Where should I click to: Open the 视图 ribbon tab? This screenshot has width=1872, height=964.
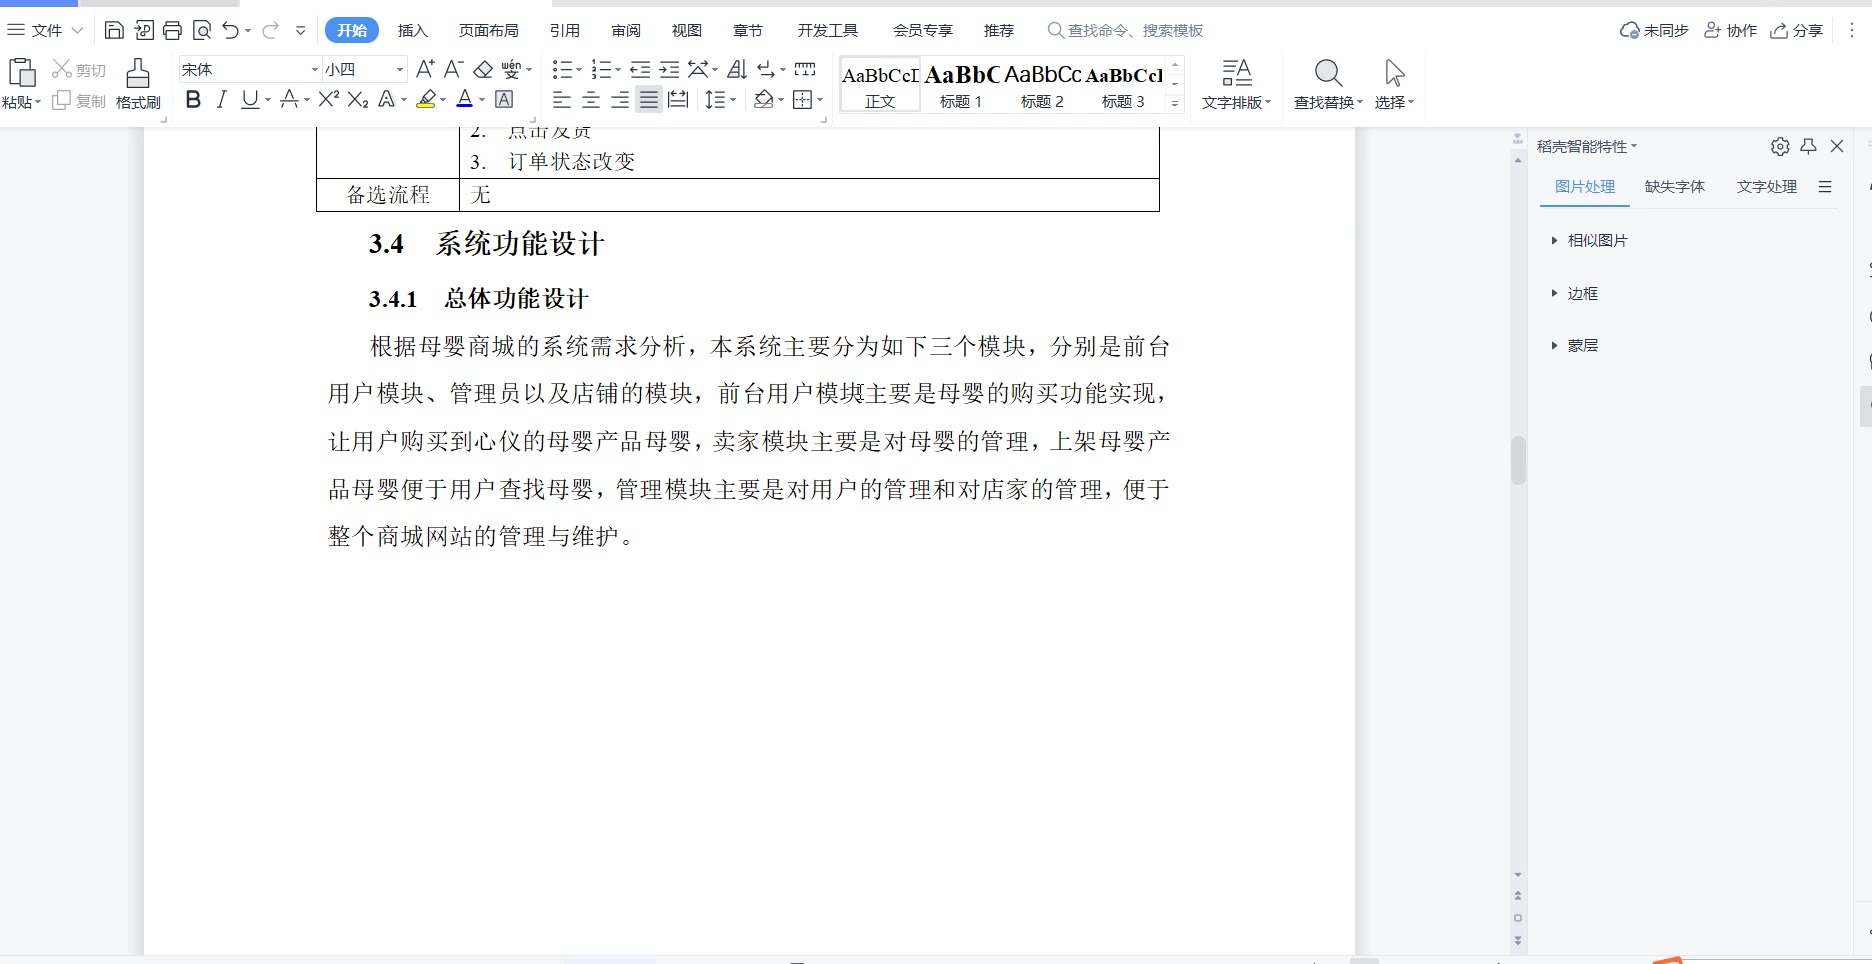click(687, 31)
